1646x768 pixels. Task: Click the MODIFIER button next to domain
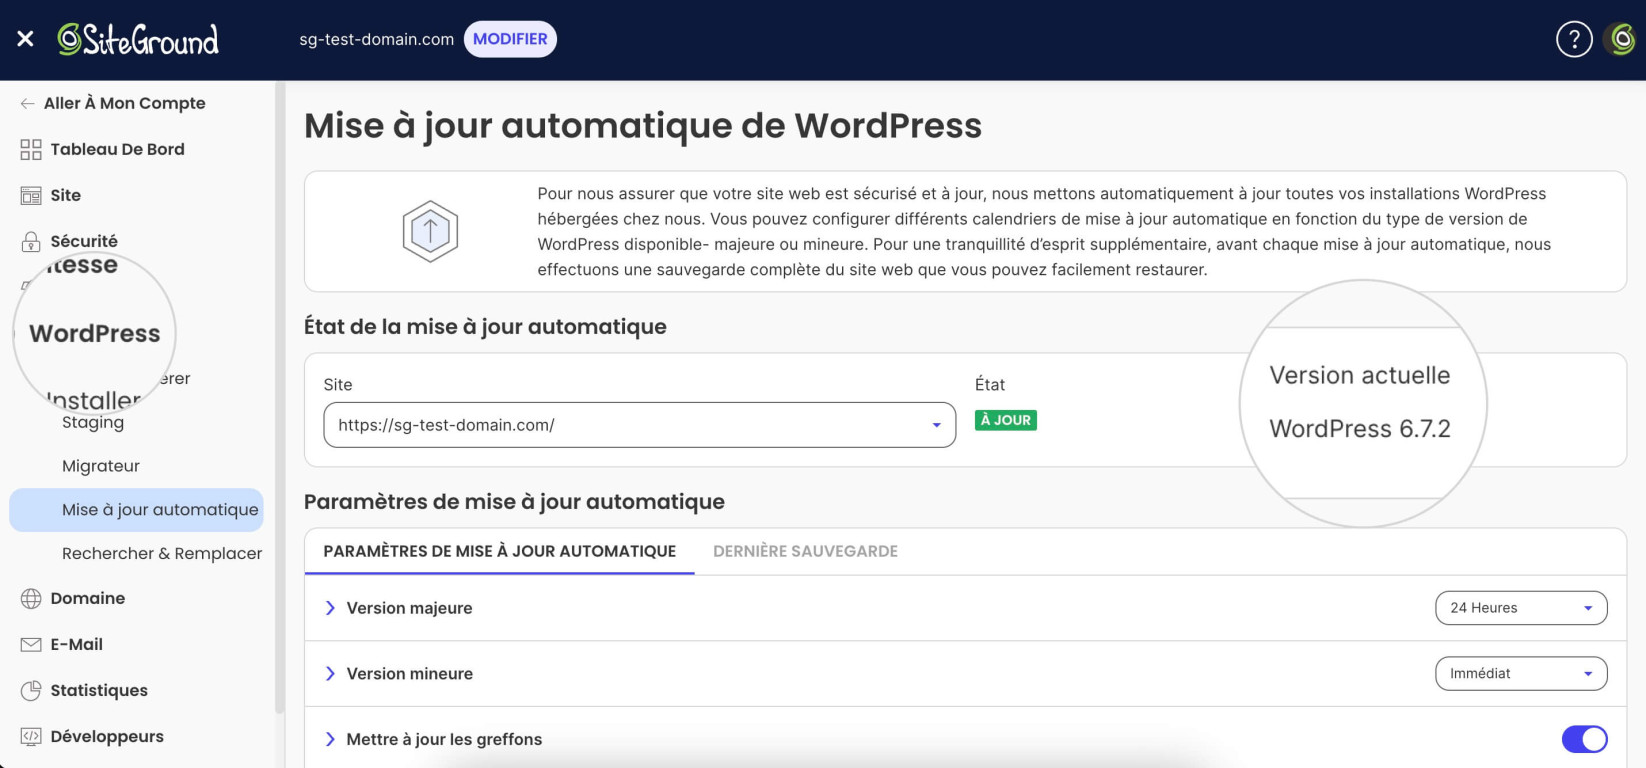[x=510, y=39]
